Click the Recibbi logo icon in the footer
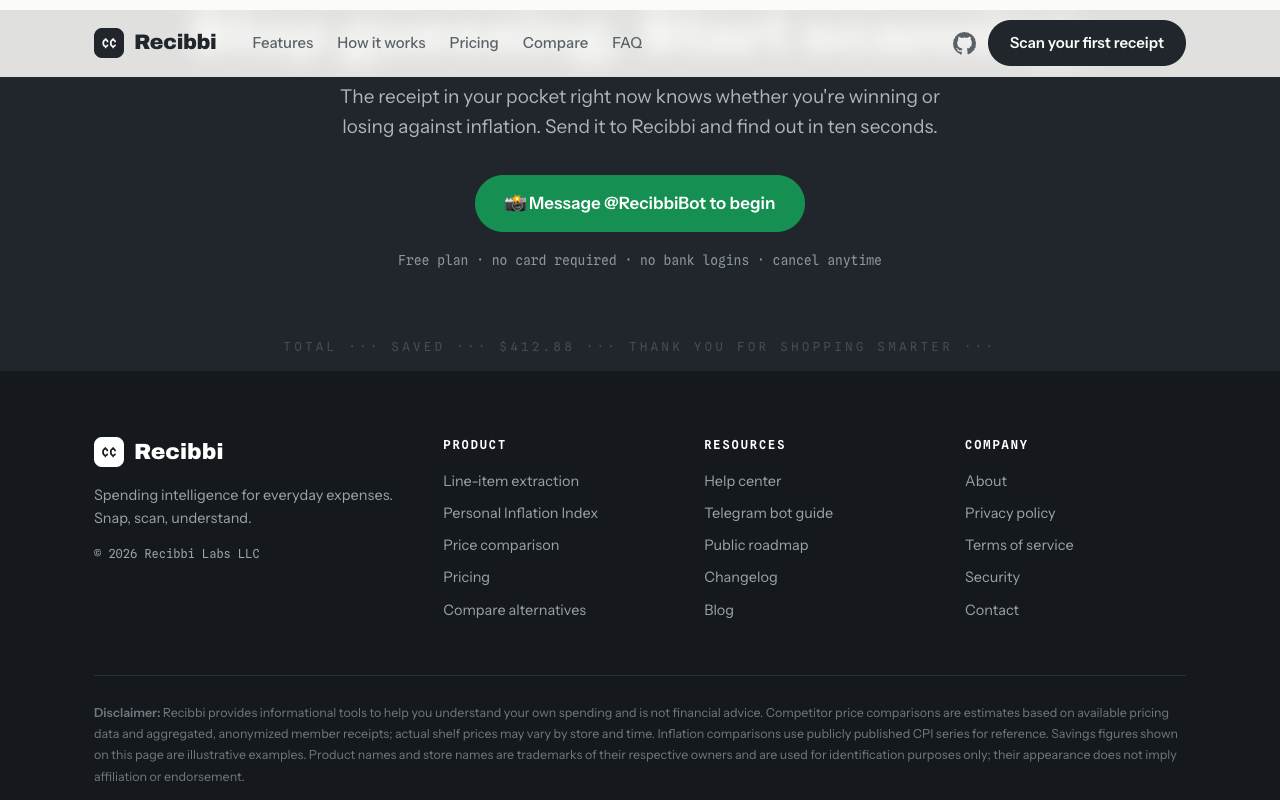Image resolution: width=1280 pixels, height=800 pixels. [x=109, y=452]
